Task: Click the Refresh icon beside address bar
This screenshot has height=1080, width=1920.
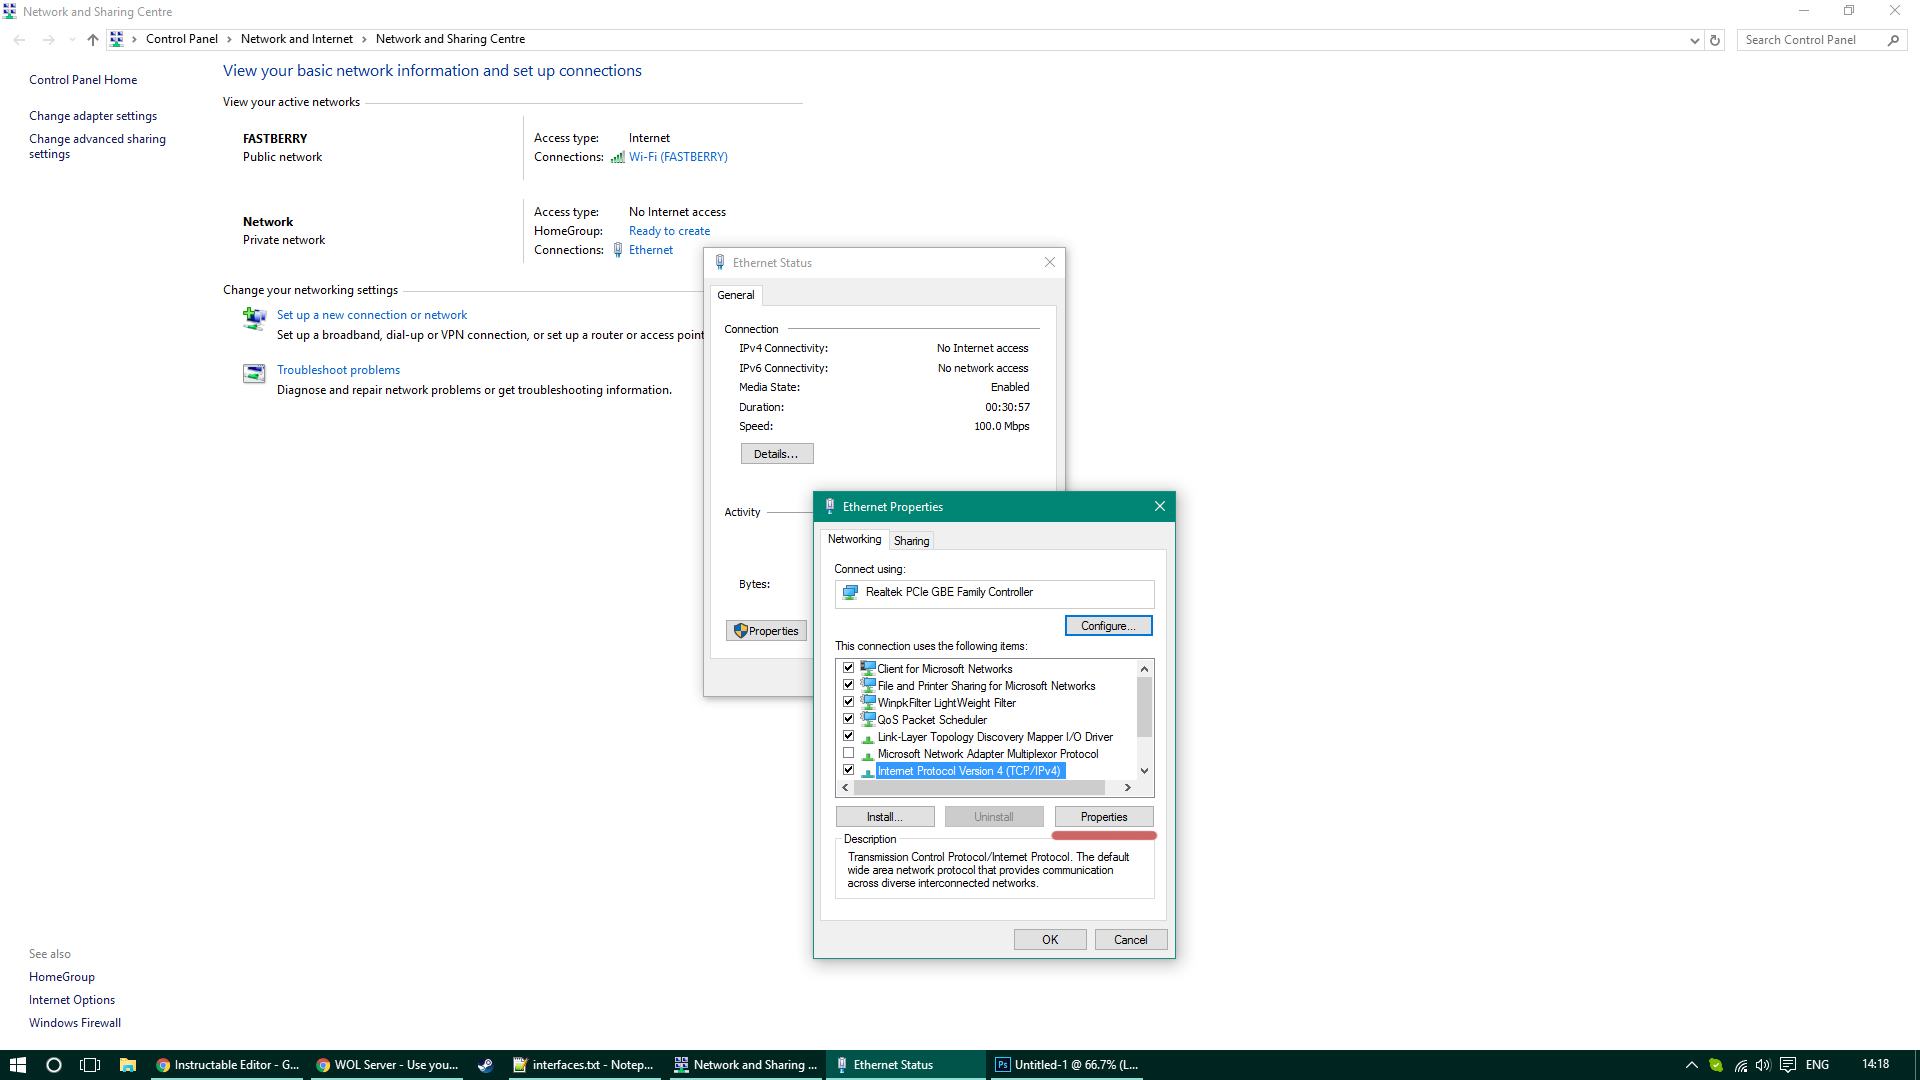Action: [1715, 40]
